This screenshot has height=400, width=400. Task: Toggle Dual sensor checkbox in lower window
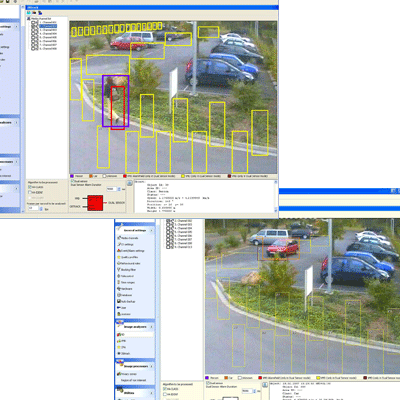pos(208,383)
